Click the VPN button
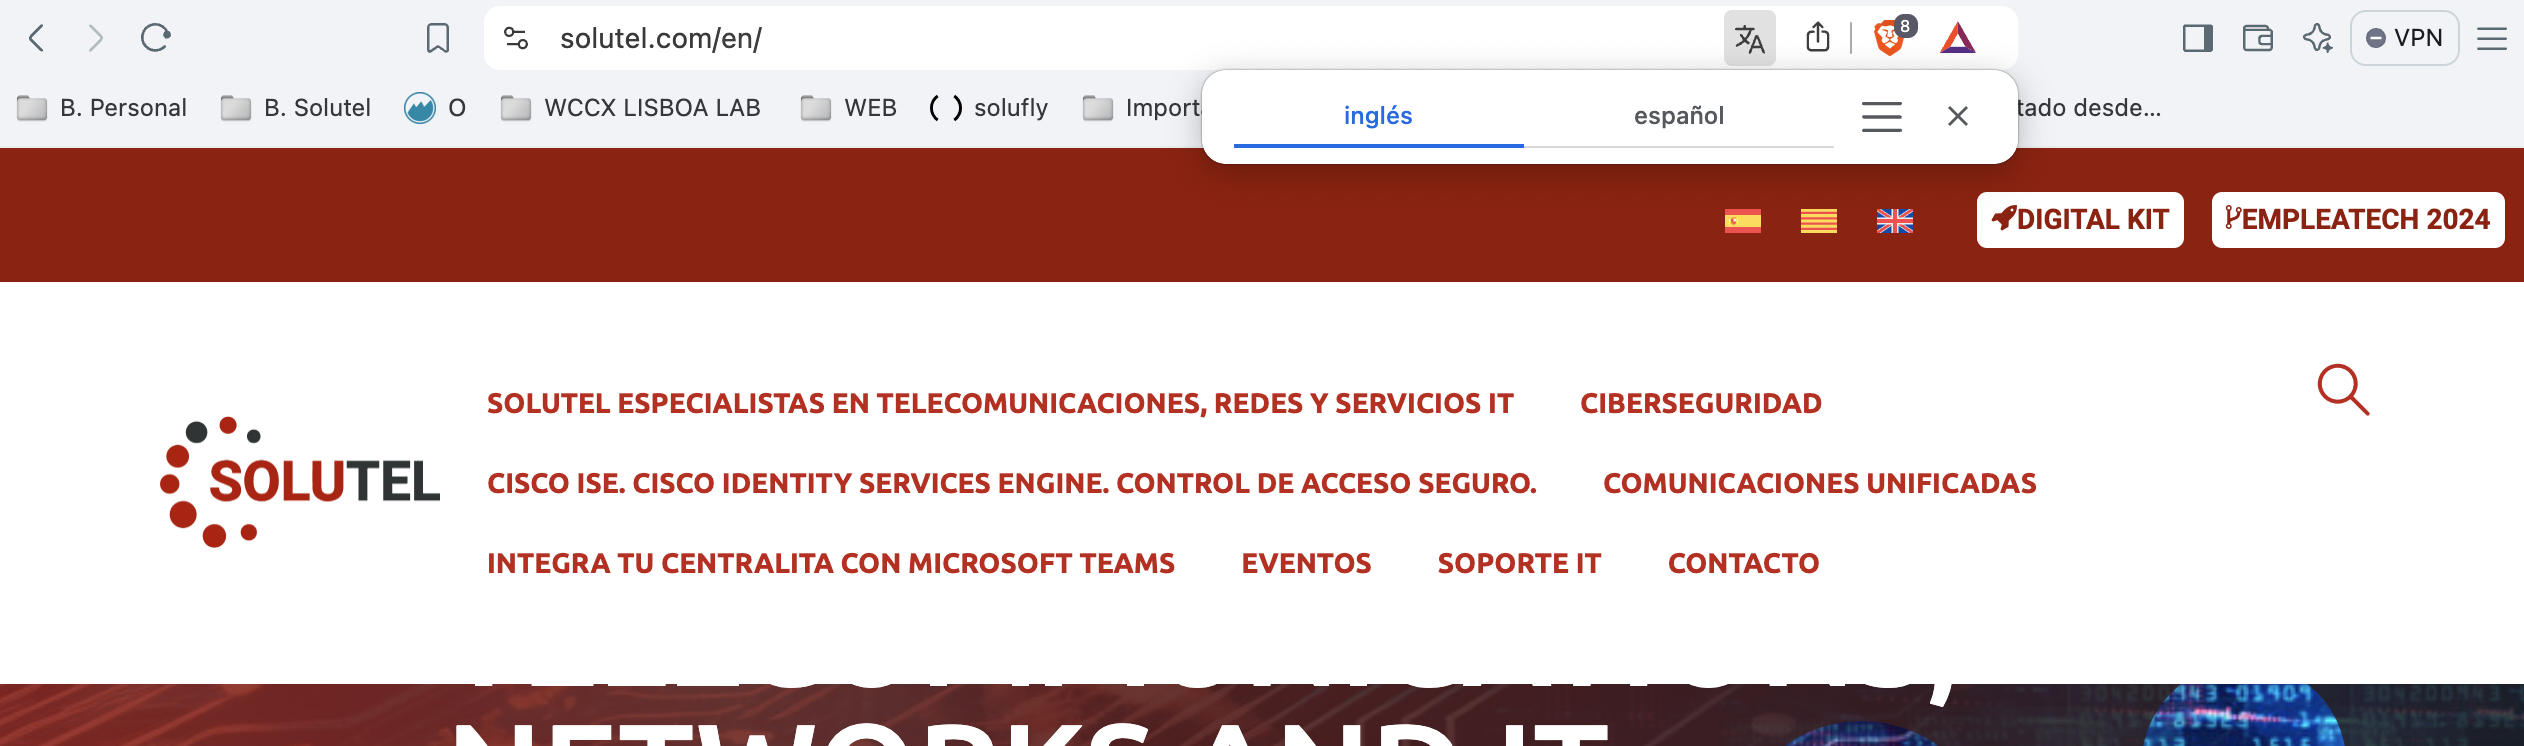The width and height of the screenshot is (2524, 746). [x=2404, y=38]
